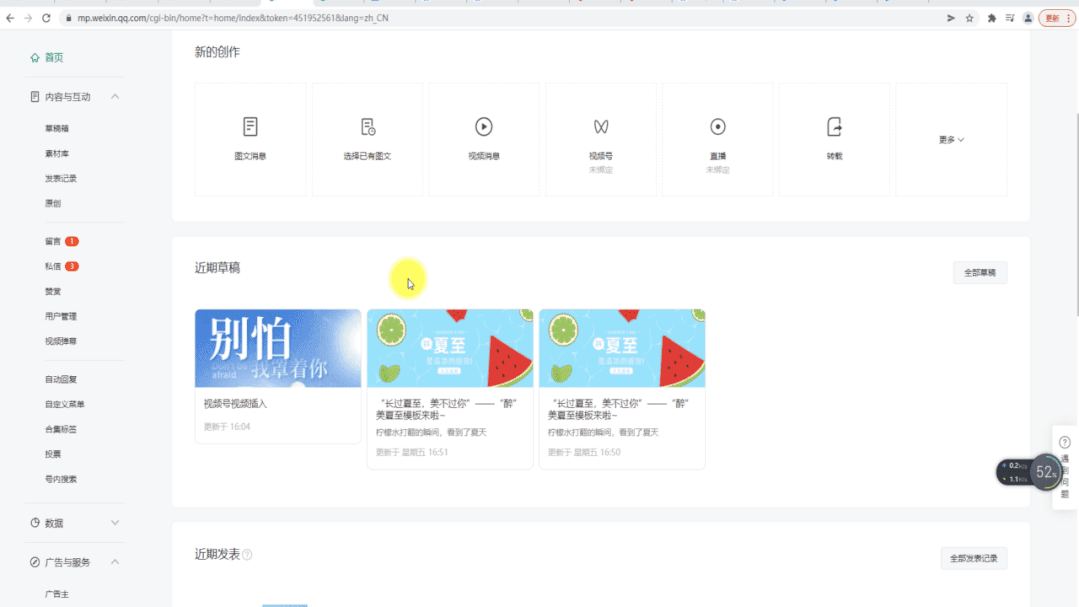Click the site lock icon in address bar
Screen dimensions: 1079x607
[x=68, y=18]
